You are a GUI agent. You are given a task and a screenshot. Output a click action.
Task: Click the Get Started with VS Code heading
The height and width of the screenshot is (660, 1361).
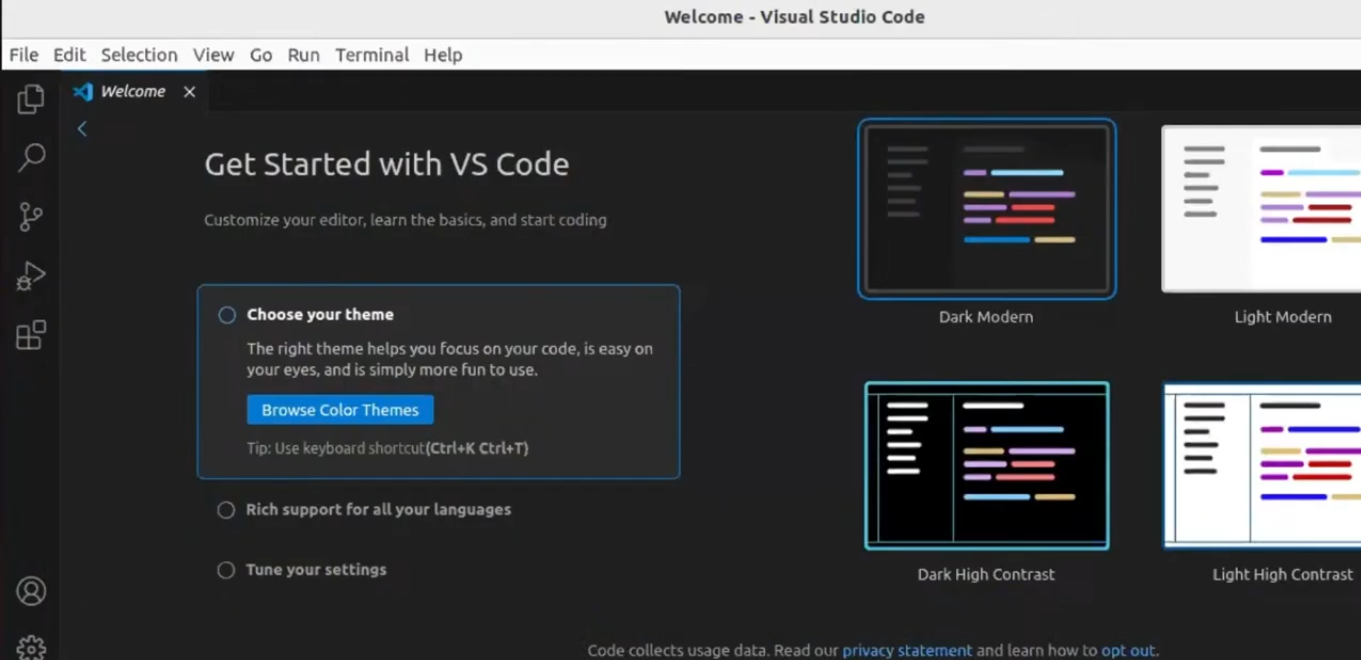coord(387,164)
